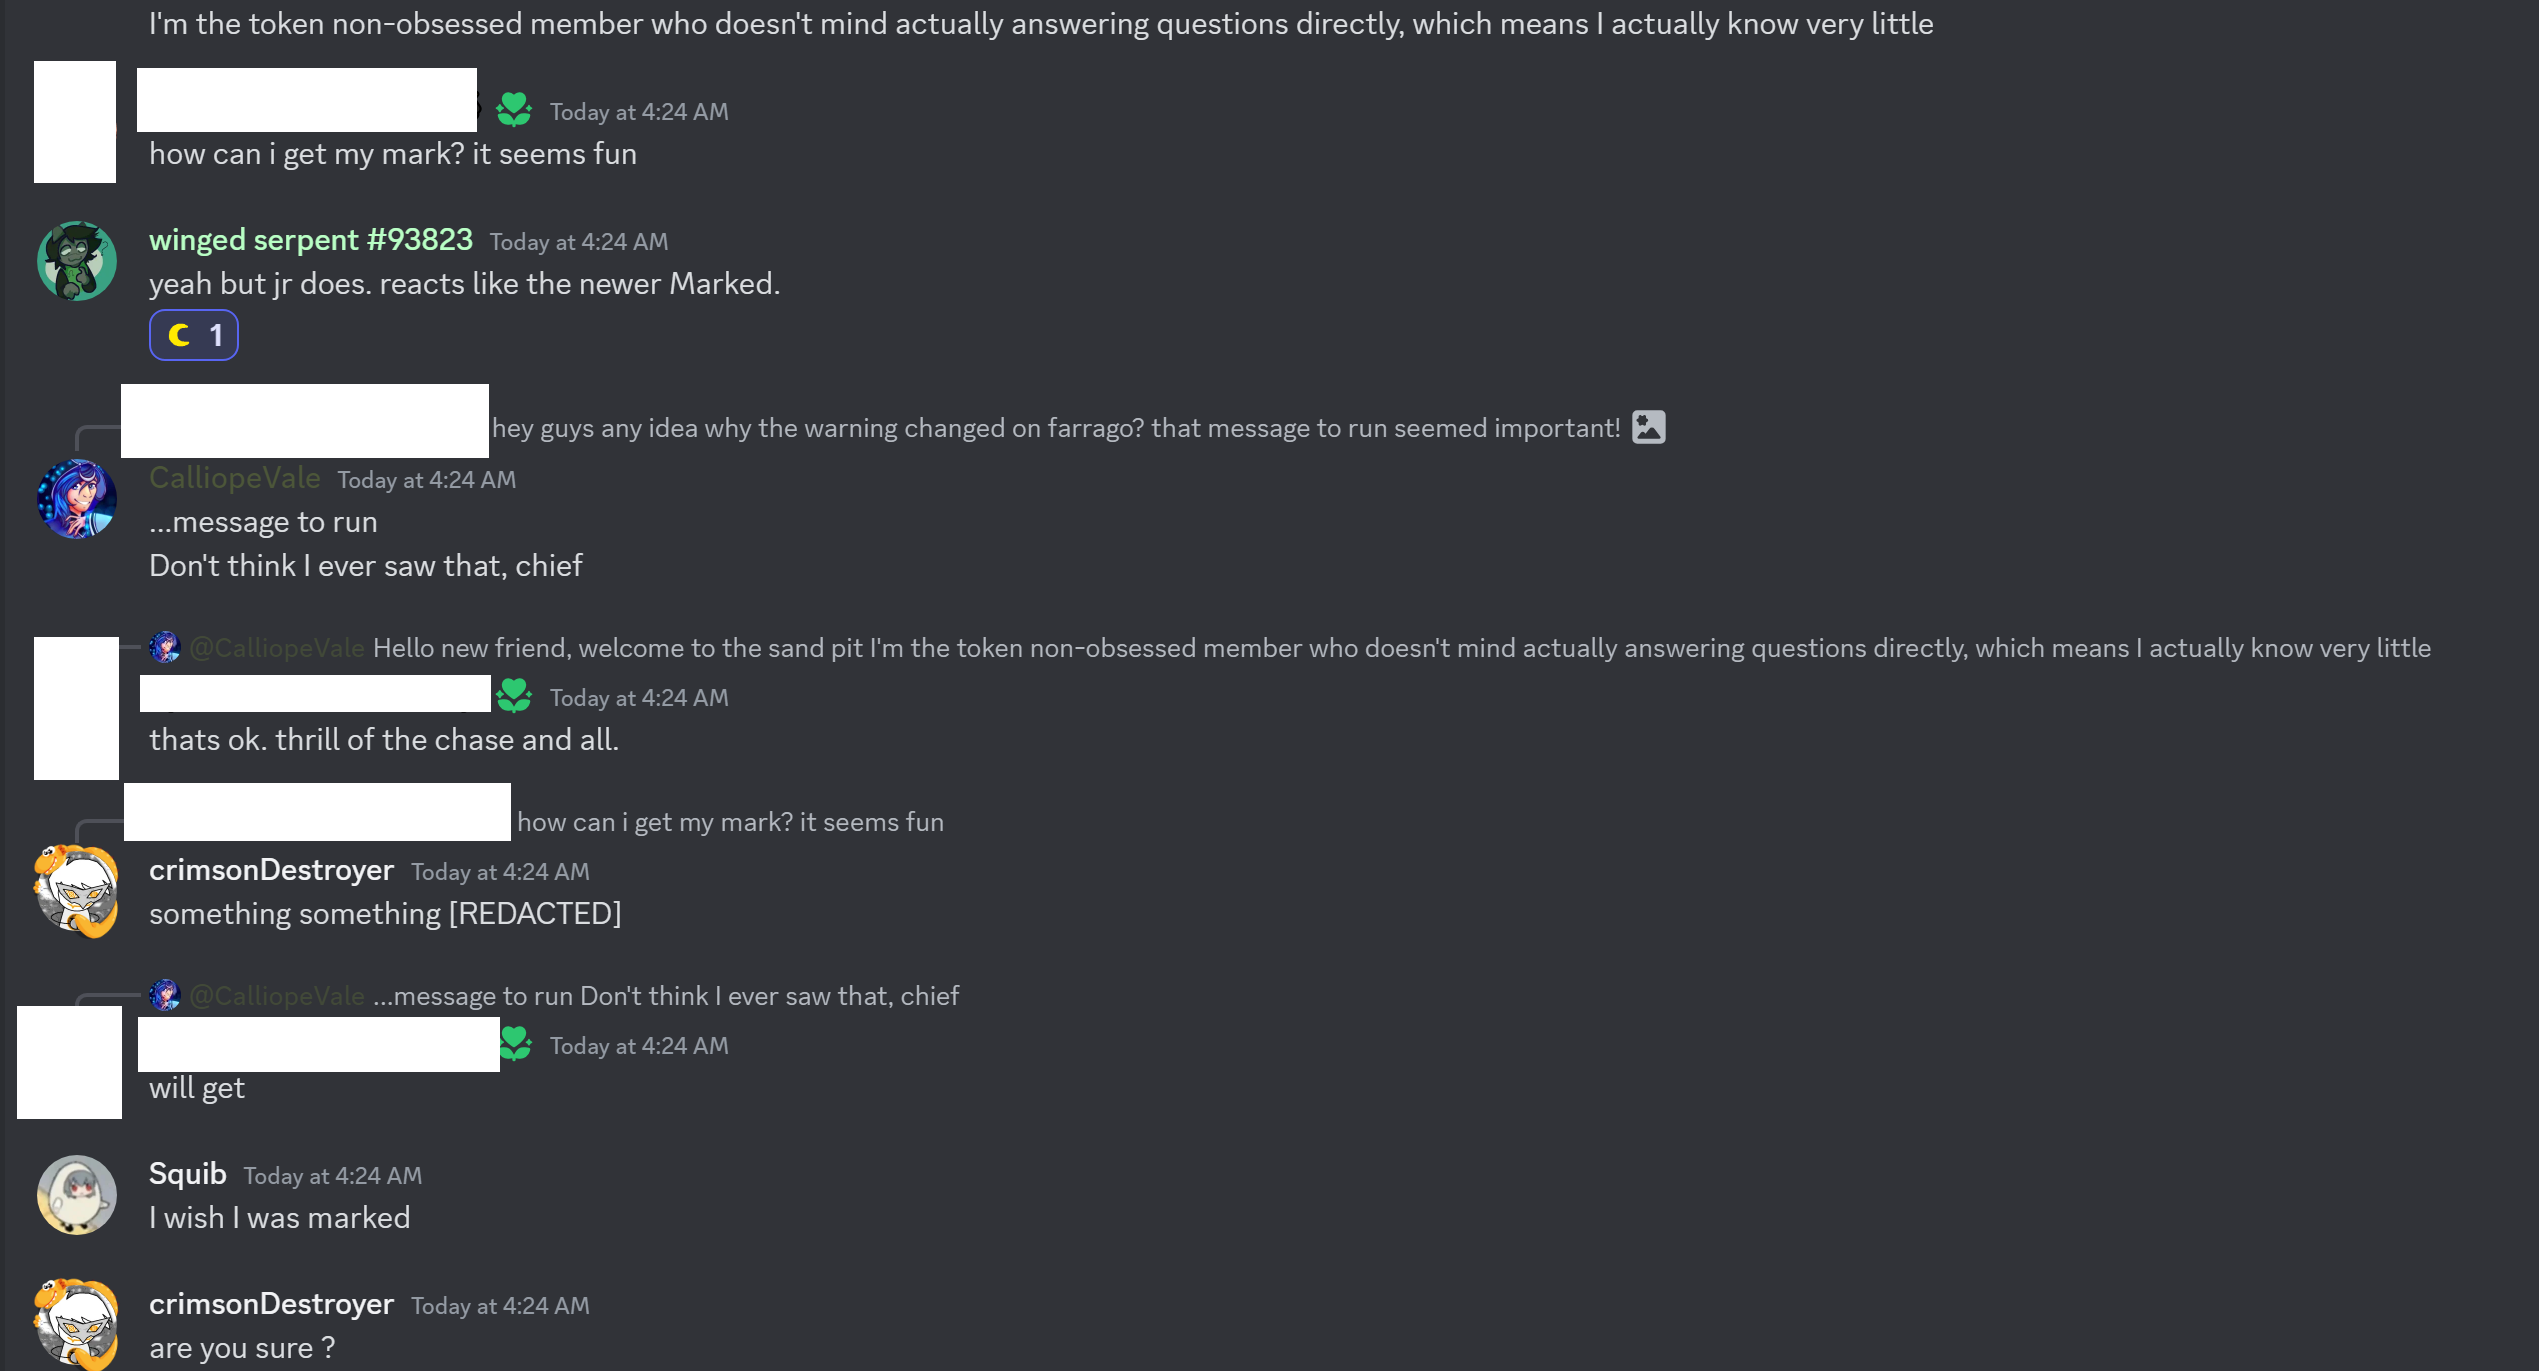Viewport: 2539px width, 1371px height.
Task: Open Squib's ghost avatar
Action: coord(77,1195)
